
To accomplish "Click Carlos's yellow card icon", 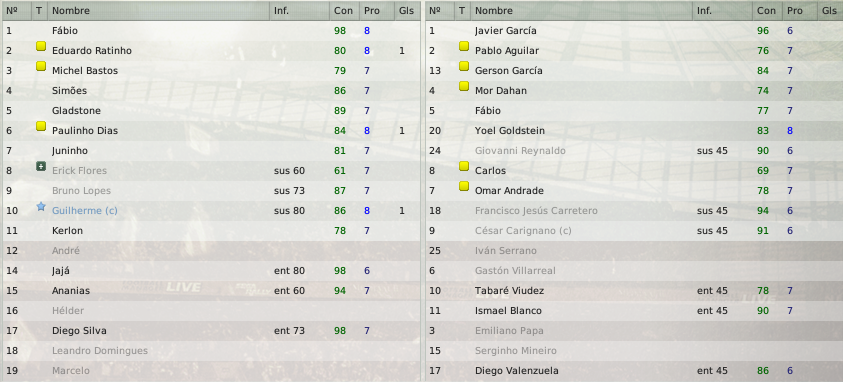I will [x=464, y=167].
